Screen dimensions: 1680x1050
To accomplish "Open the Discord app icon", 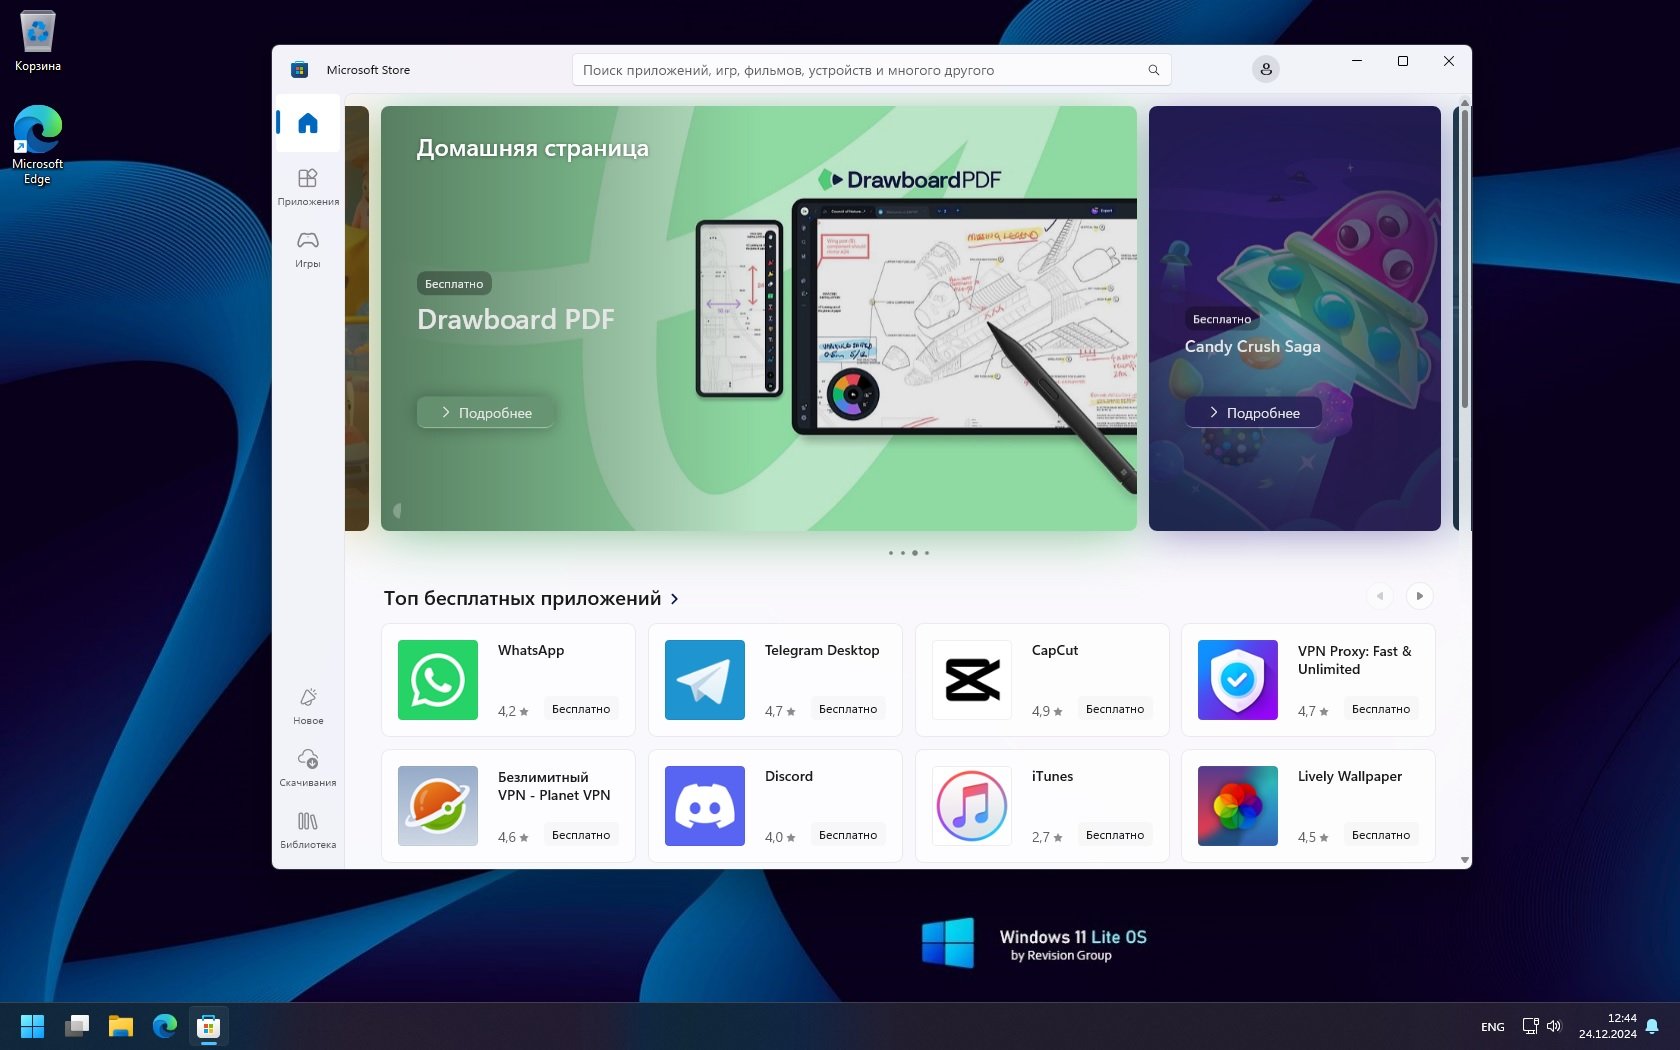I will point(705,806).
